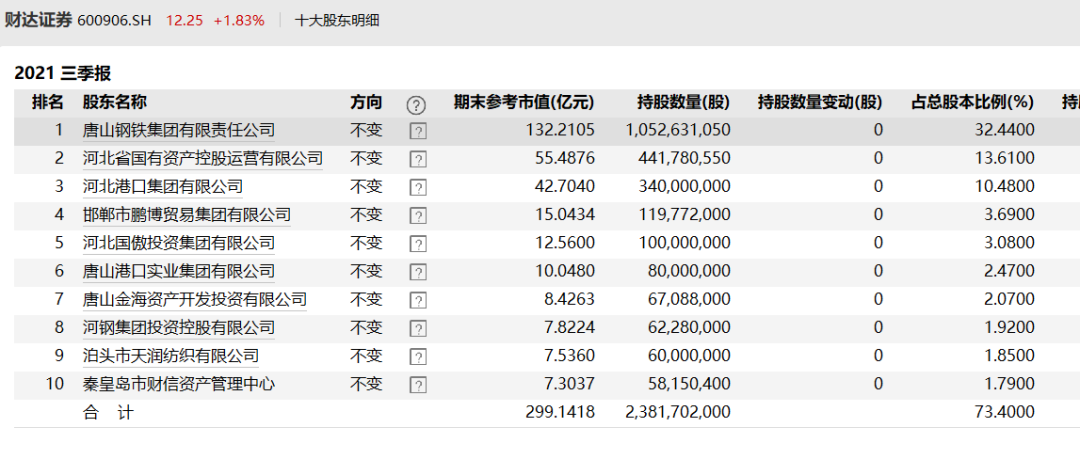Select shares cell 119,772,000
The image size is (1080, 459).
click(685, 214)
